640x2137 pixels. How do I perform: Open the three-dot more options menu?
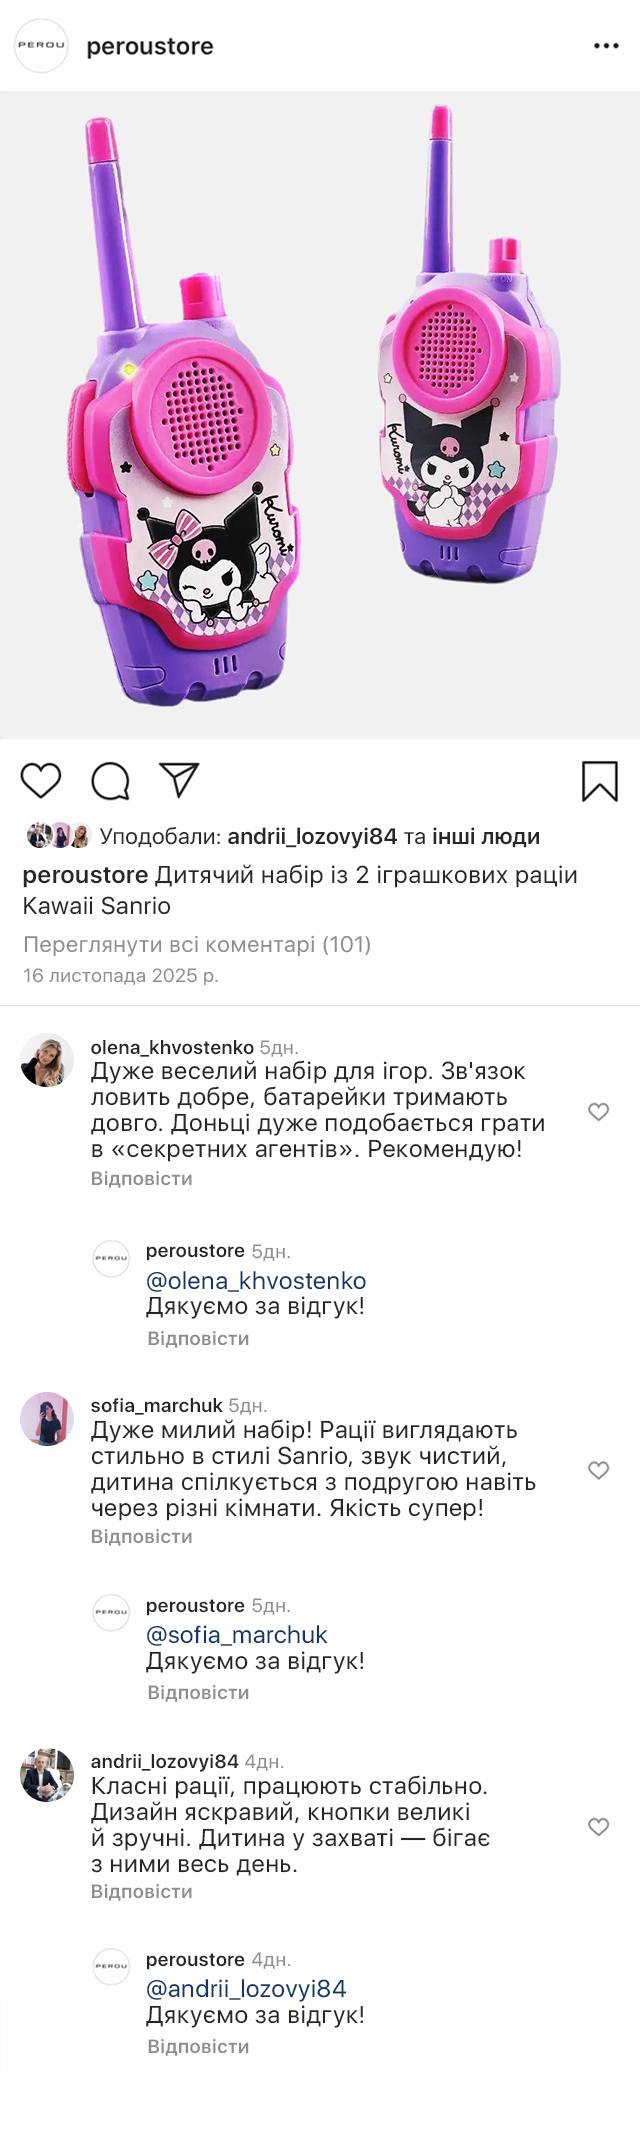pyautogui.click(x=606, y=46)
